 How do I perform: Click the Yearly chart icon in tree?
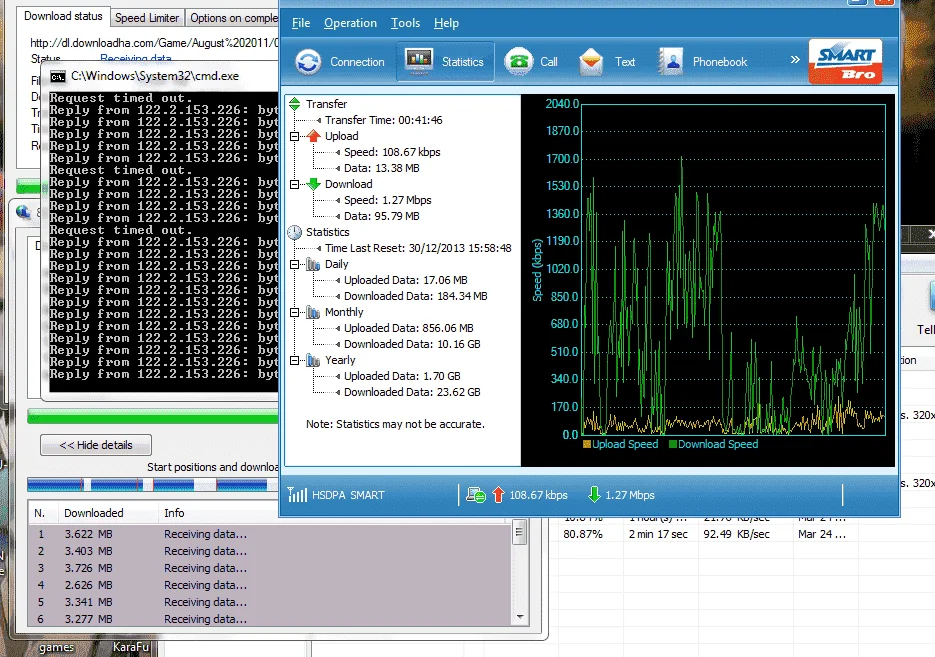click(313, 360)
